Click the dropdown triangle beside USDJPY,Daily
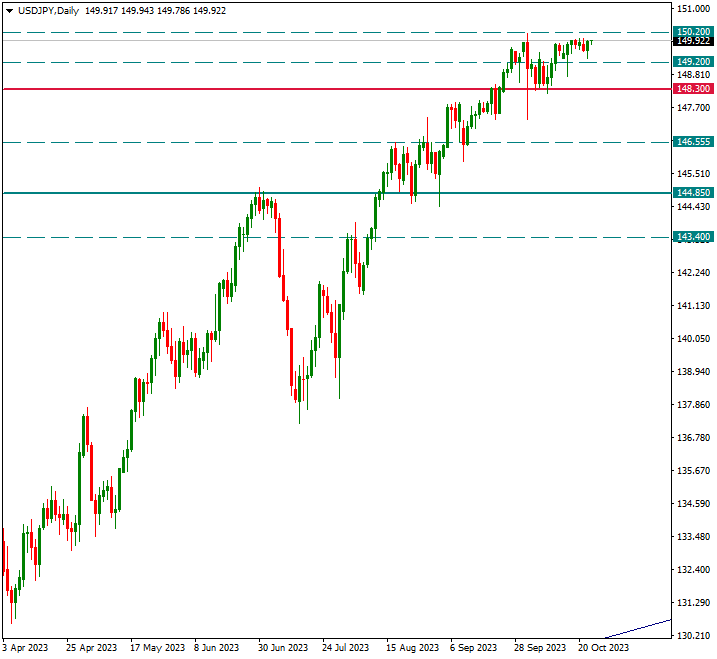The image size is (717, 659). point(9,11)
